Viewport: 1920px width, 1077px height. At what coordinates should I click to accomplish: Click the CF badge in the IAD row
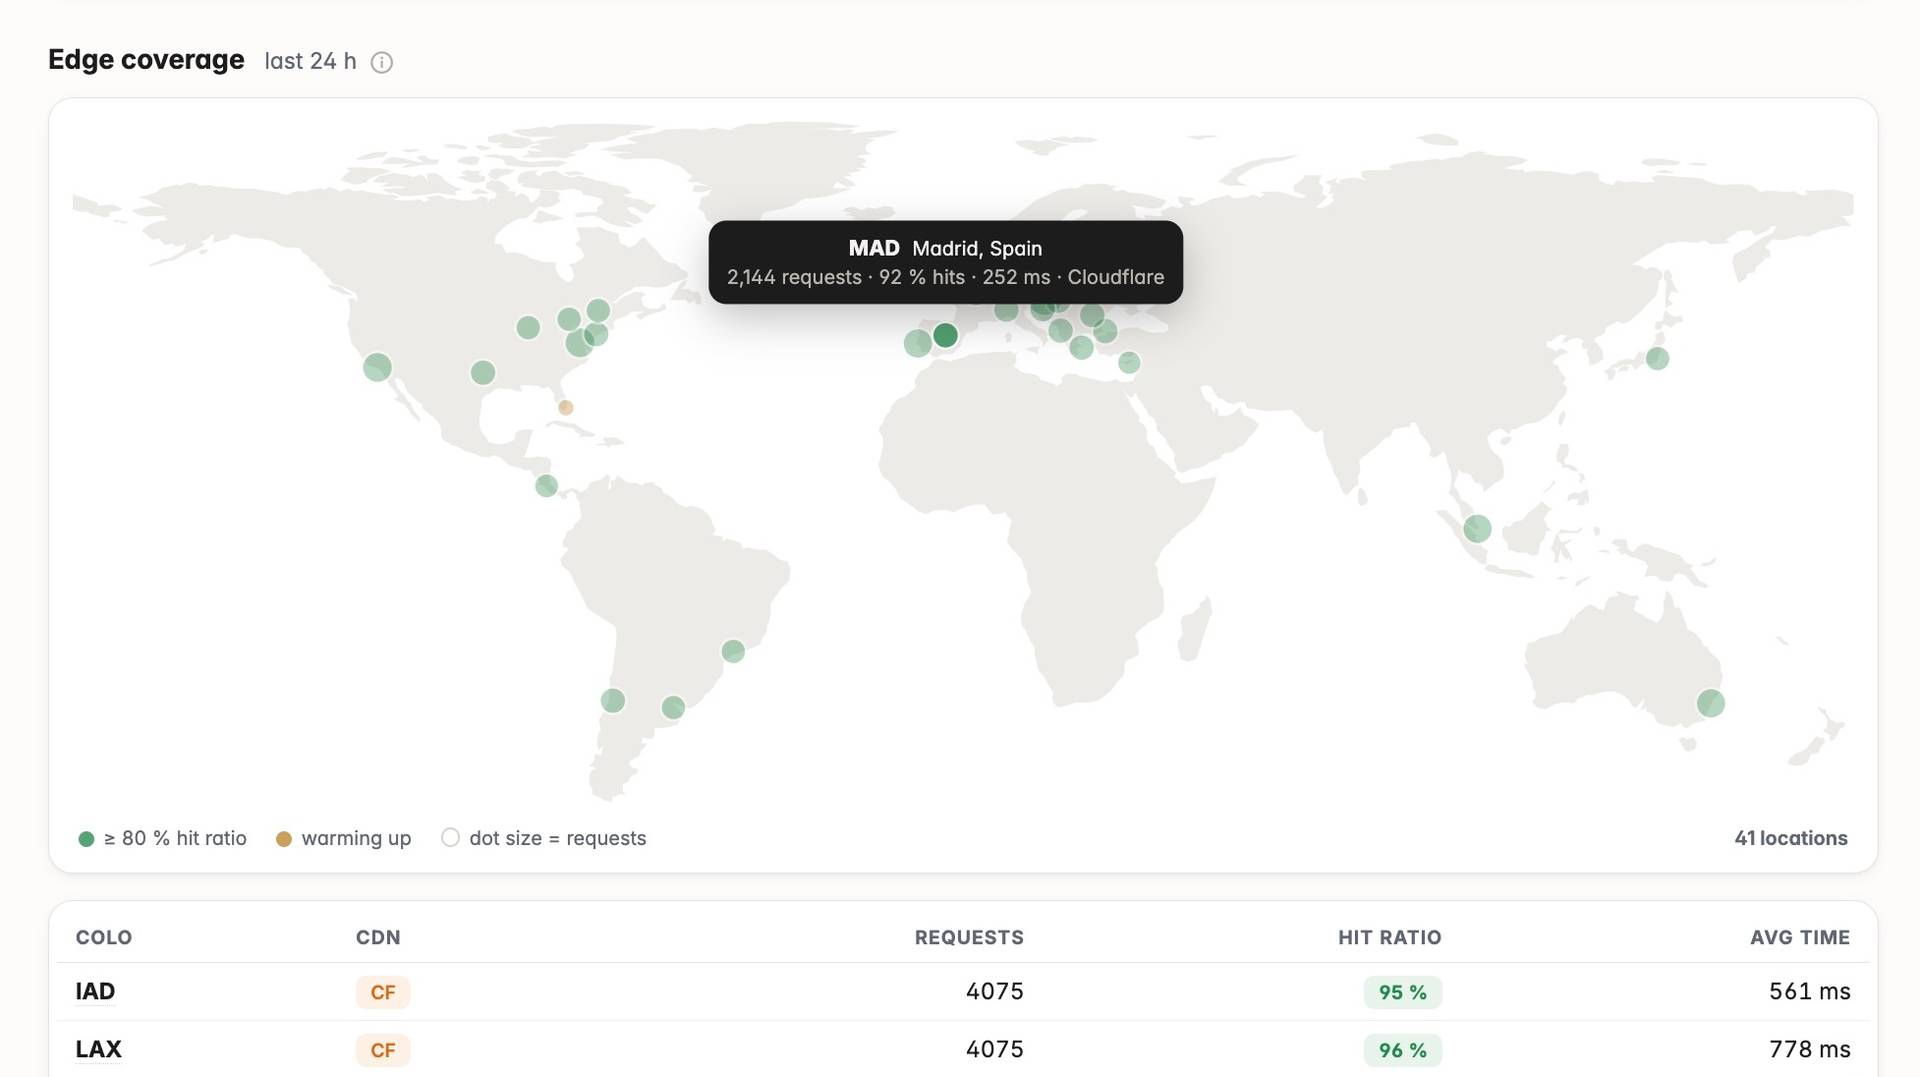(x=383, y=992)
